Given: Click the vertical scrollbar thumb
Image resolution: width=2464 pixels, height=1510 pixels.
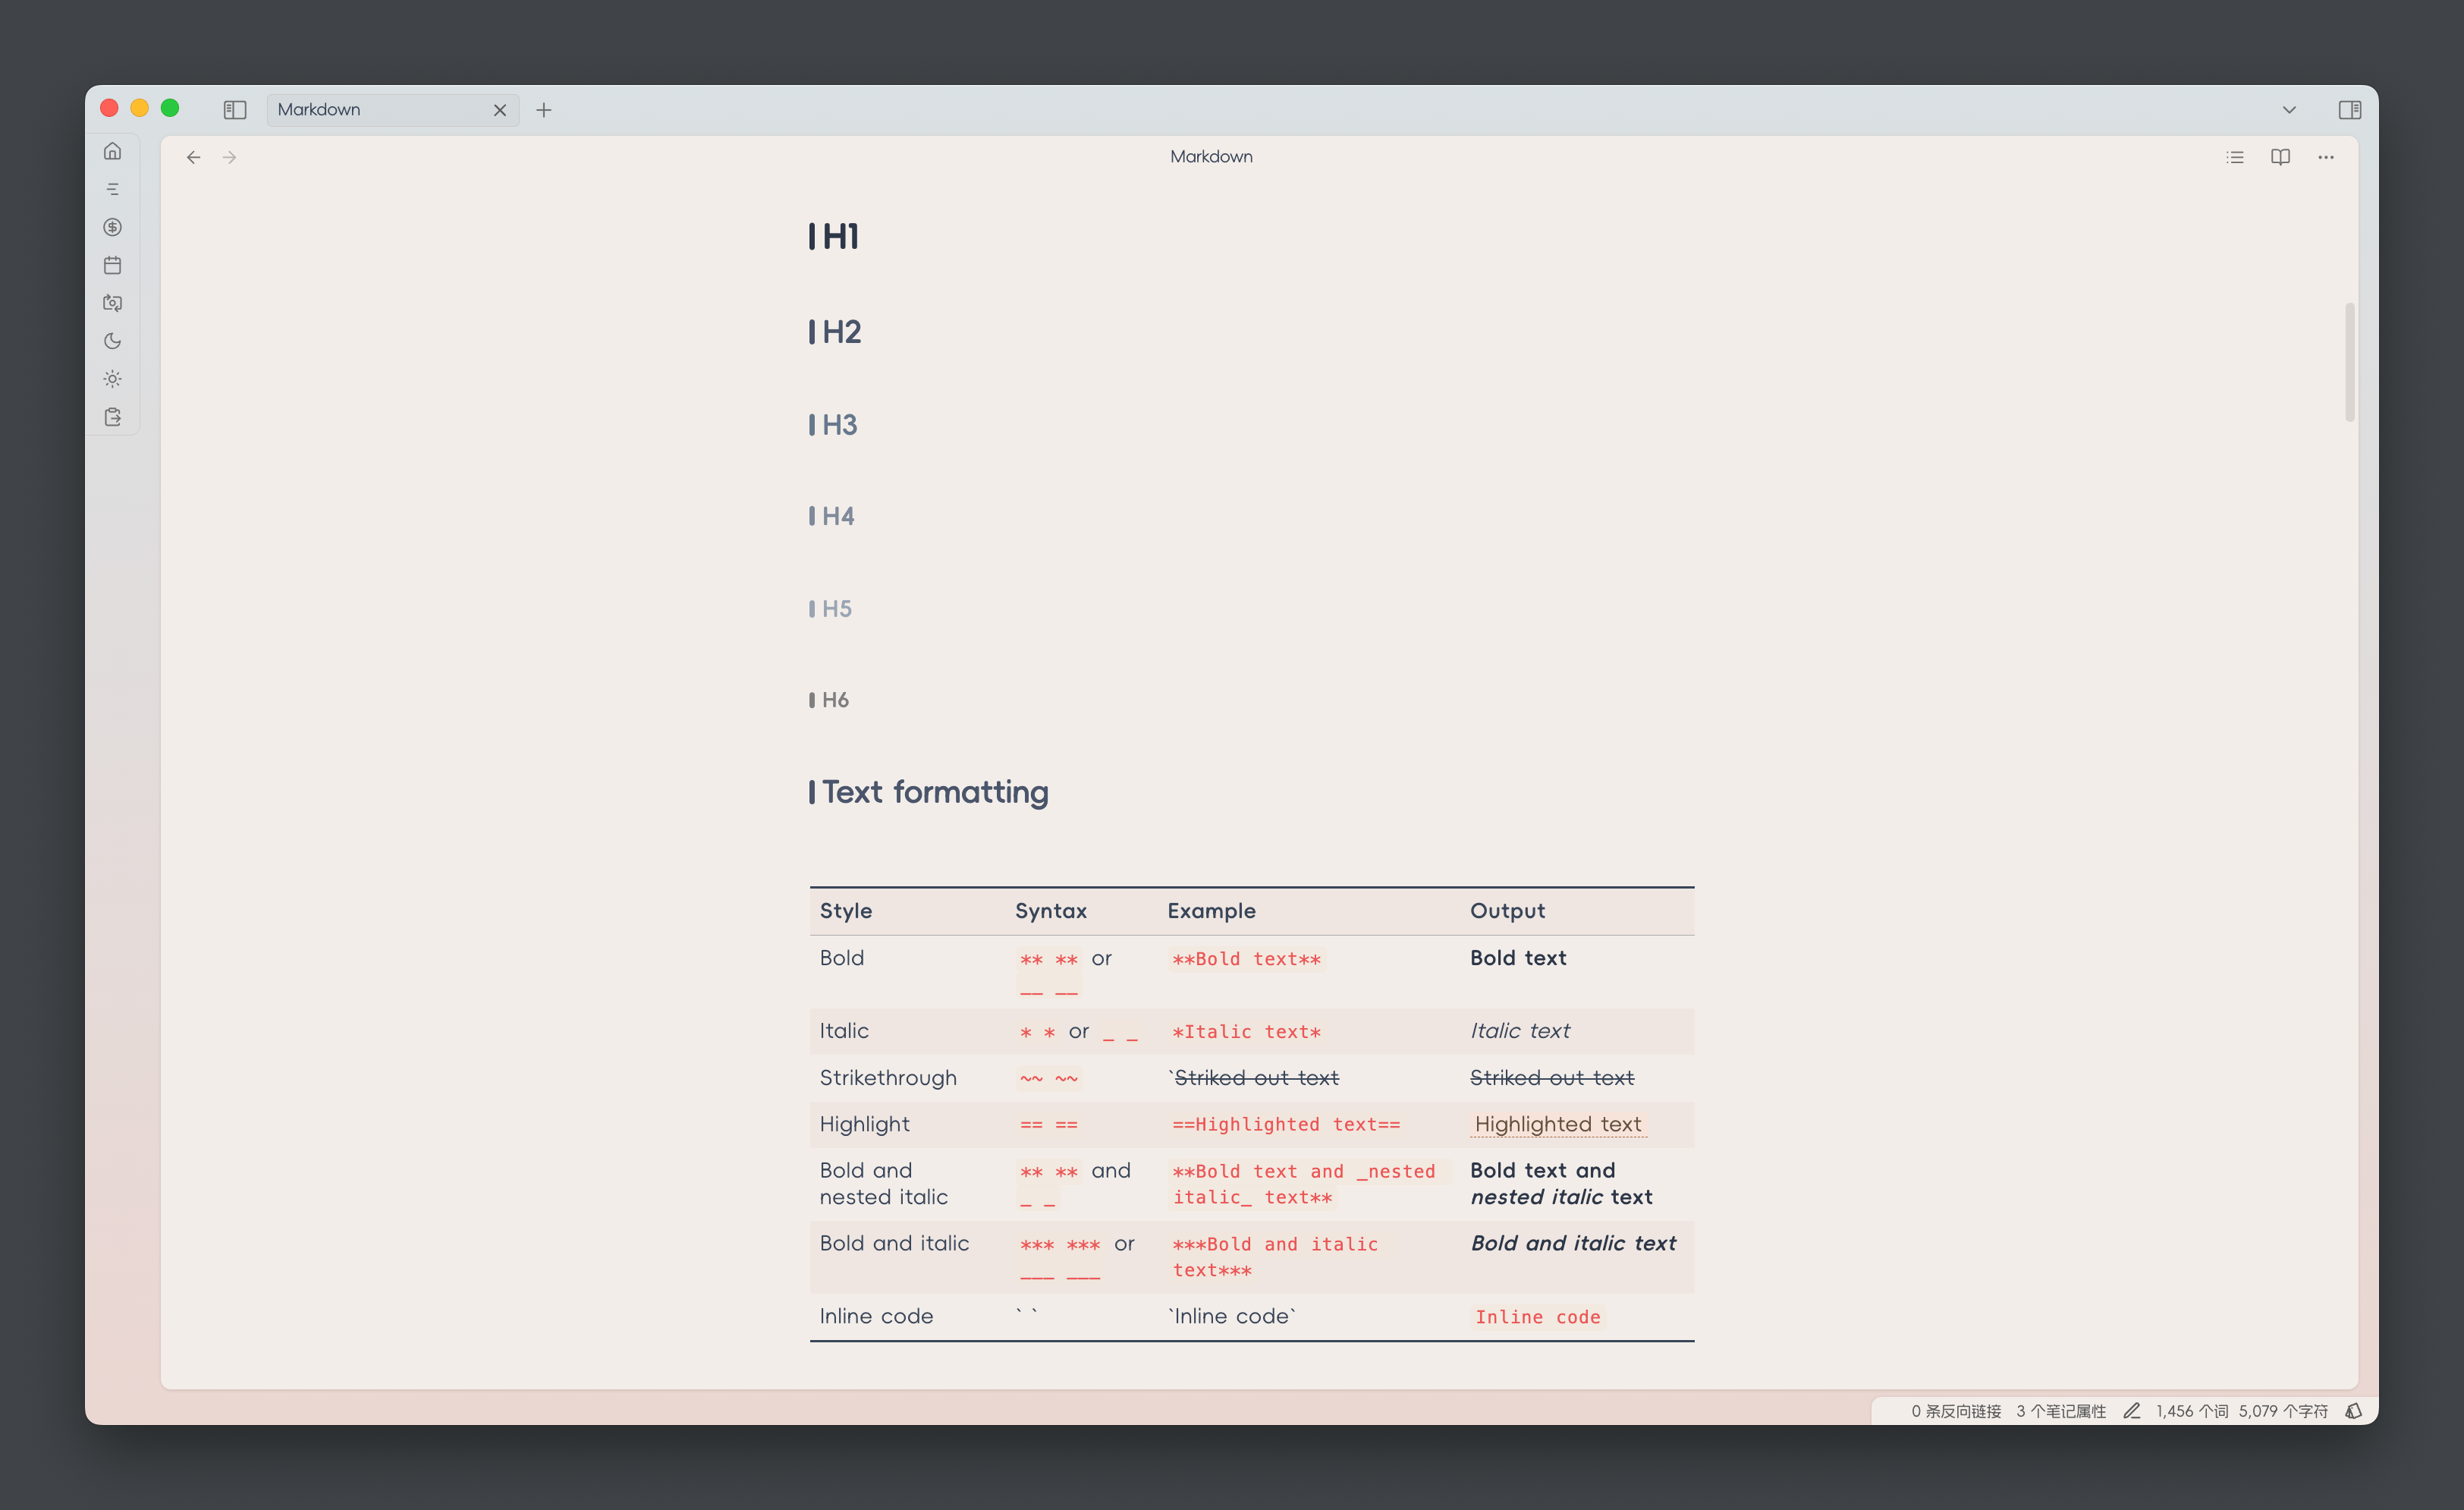Looking at the screenshot, I should [2349, 361].
